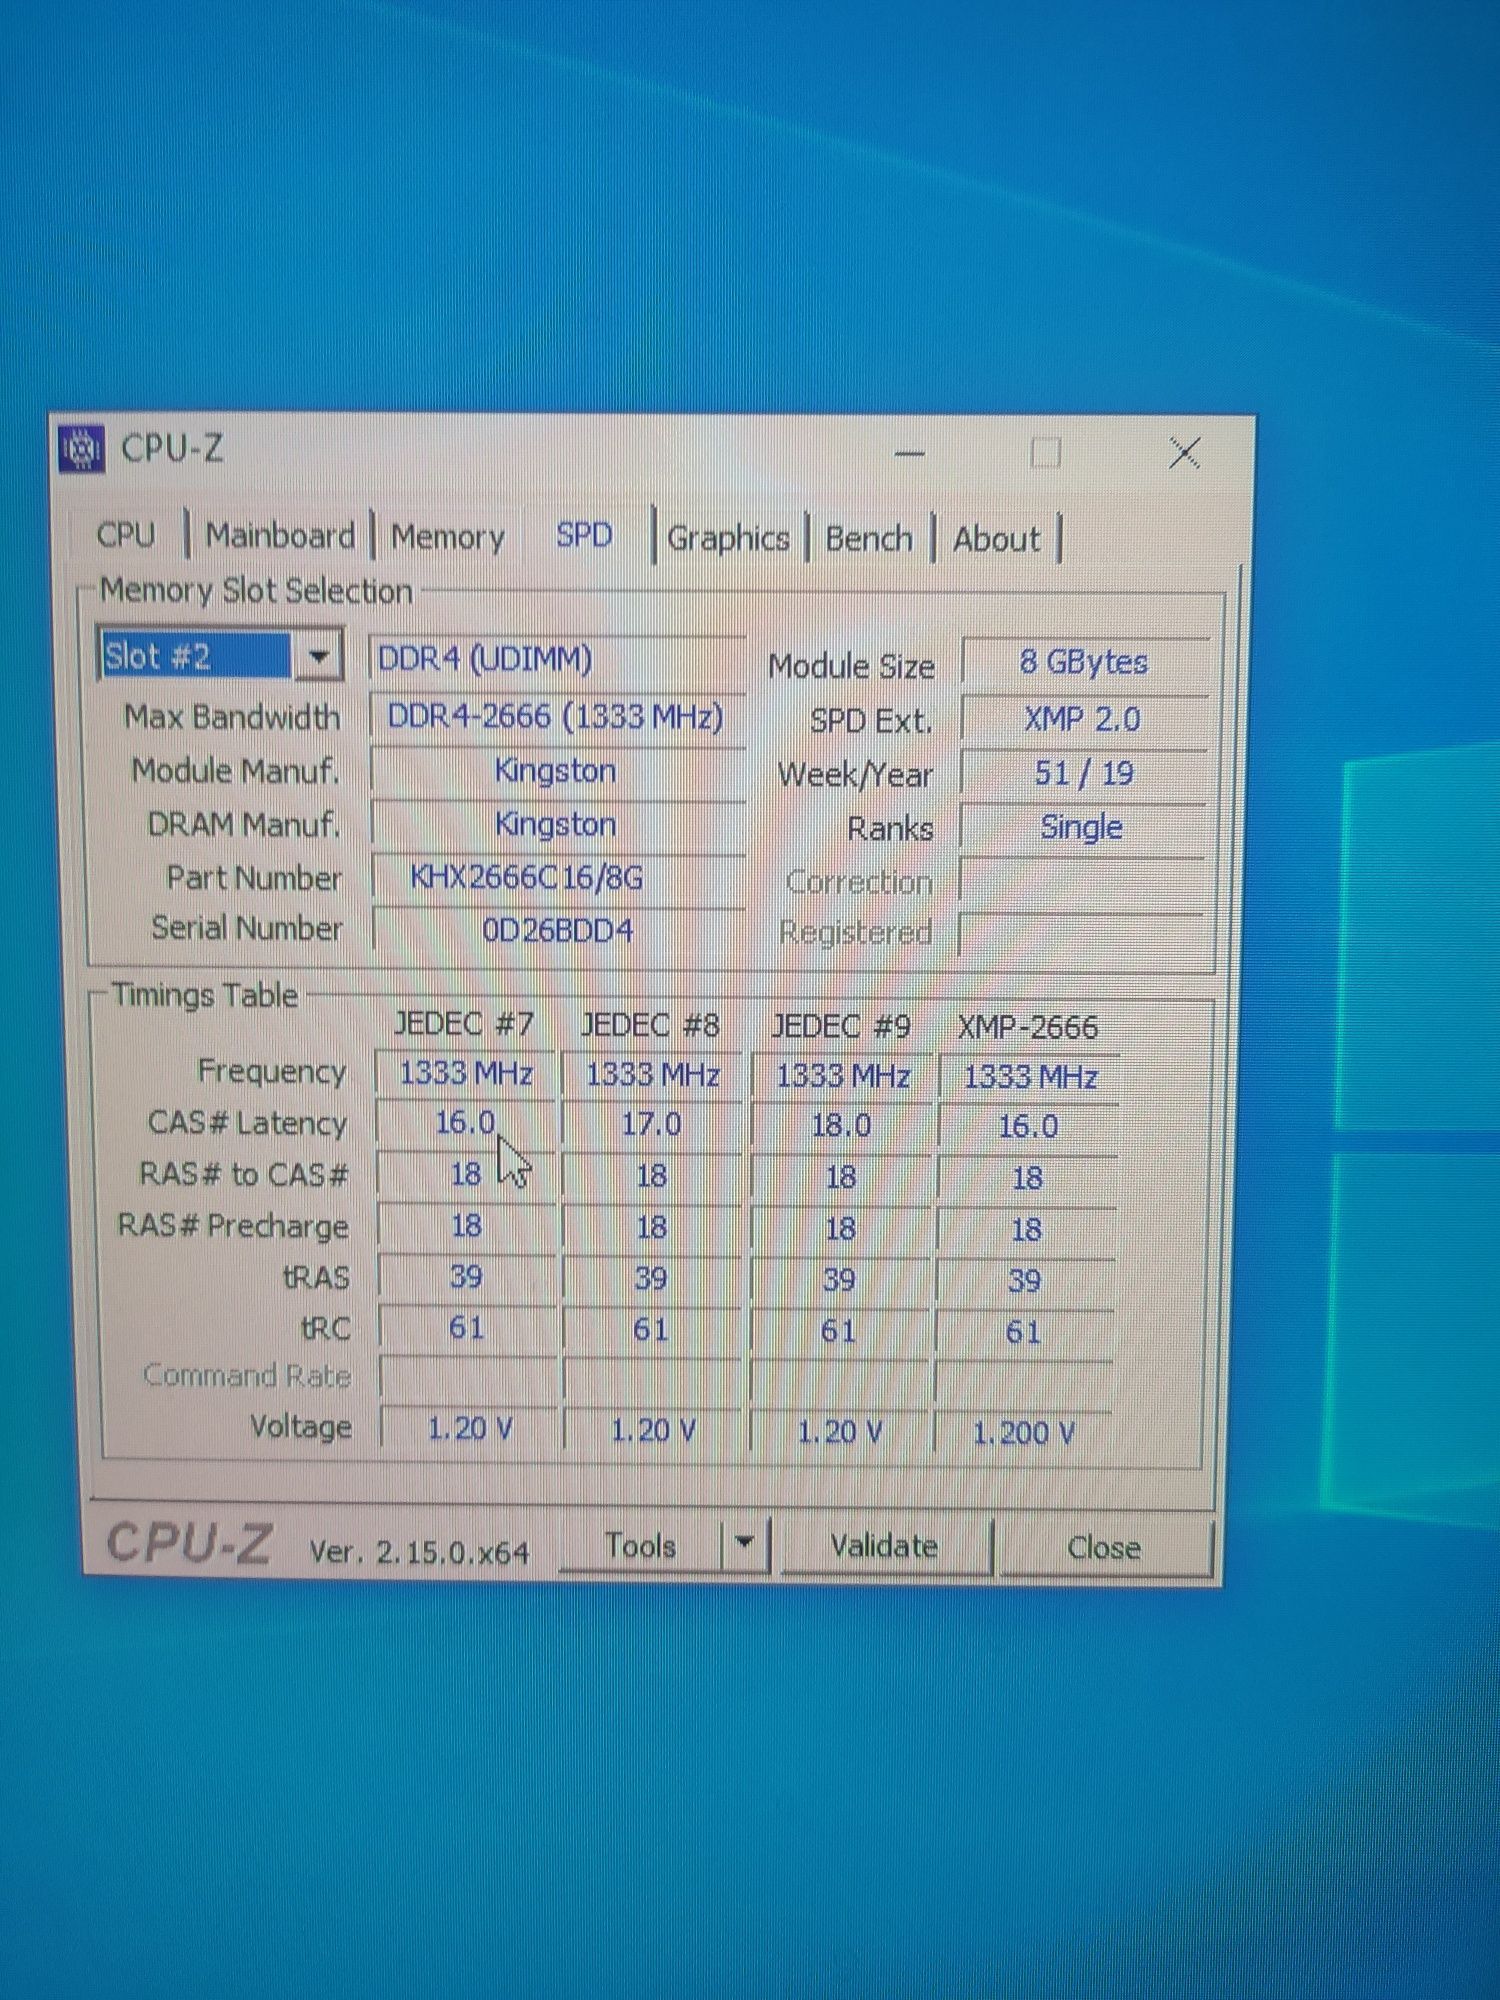This screenshot has width=1500, height=2000.
Task: Open the Tools dropdown arrow
Action: pos(744,1543)
